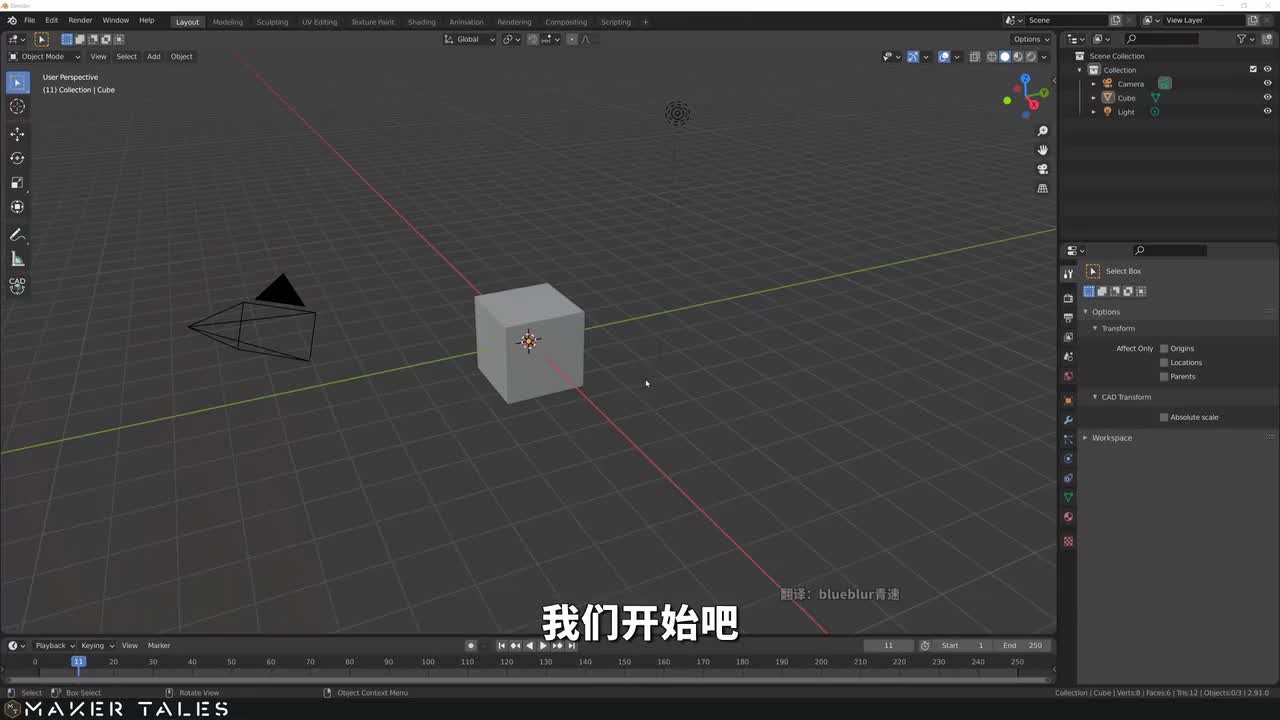The image size is (1280, 720).
Task: Open the Object Data mesh tab
Action: pyautogui.click(x=1068, y=498)
